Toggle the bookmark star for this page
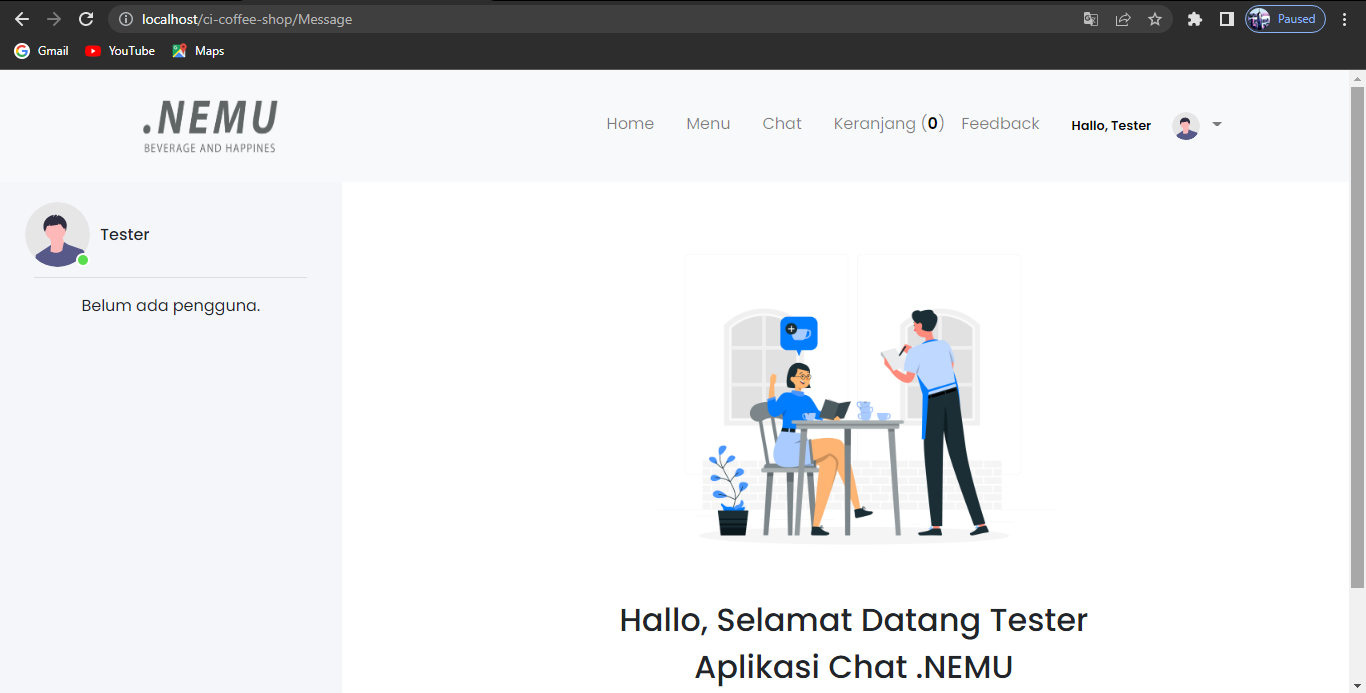Viewport: 1366px width, 693px height. [x=1155, y=19]
